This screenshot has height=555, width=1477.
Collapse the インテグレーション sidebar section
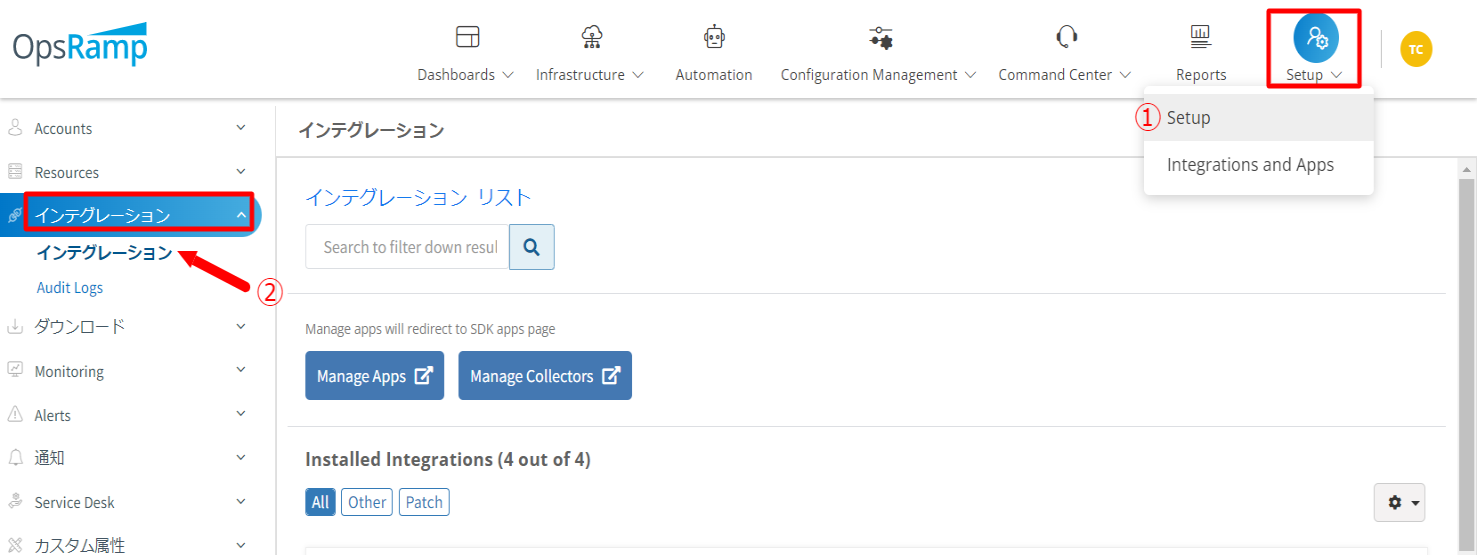point(241,215)
